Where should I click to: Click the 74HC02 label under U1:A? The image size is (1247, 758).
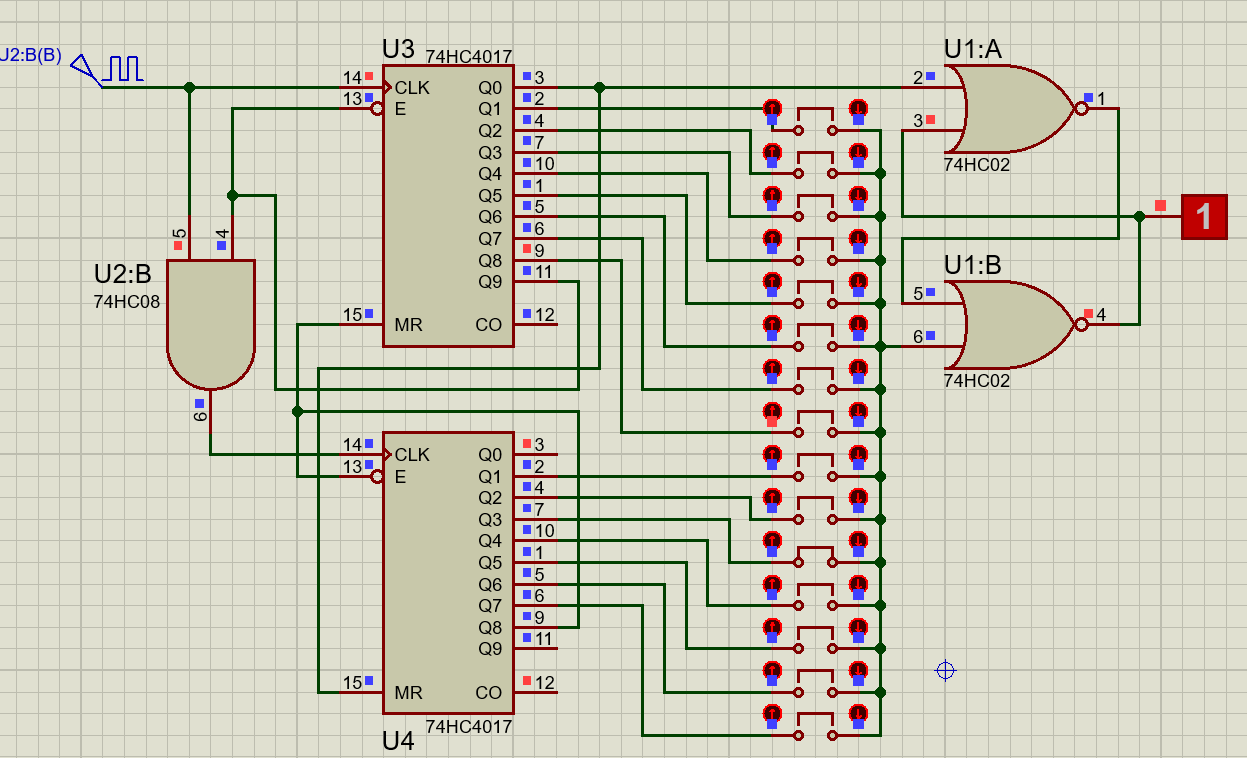click(977, 165)
